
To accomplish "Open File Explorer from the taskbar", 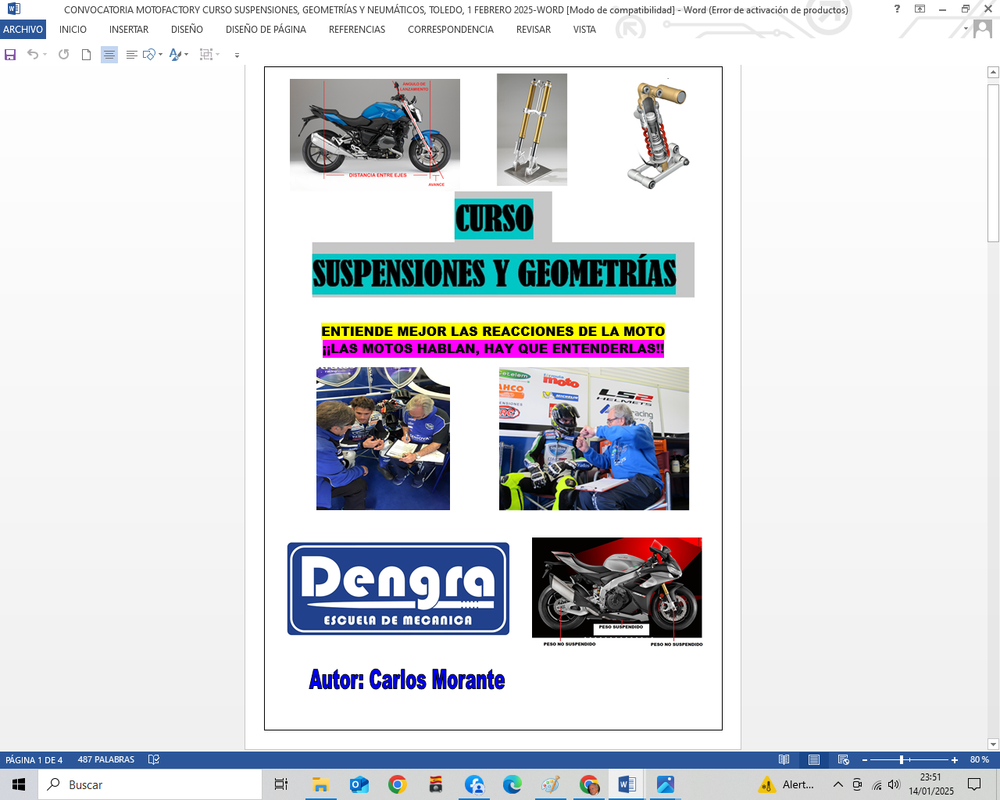I will tap(320, 785).
